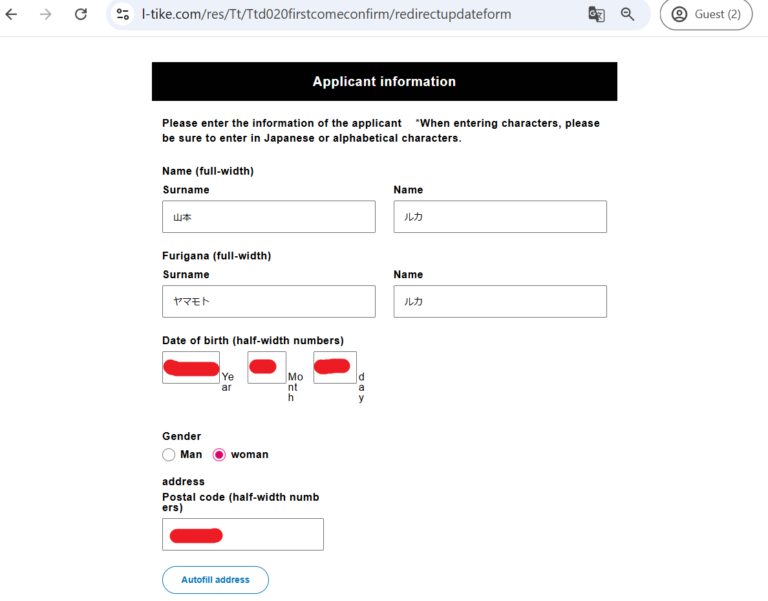Click the browser forward arrow
The image size is (768, 601).
(46, 14)
